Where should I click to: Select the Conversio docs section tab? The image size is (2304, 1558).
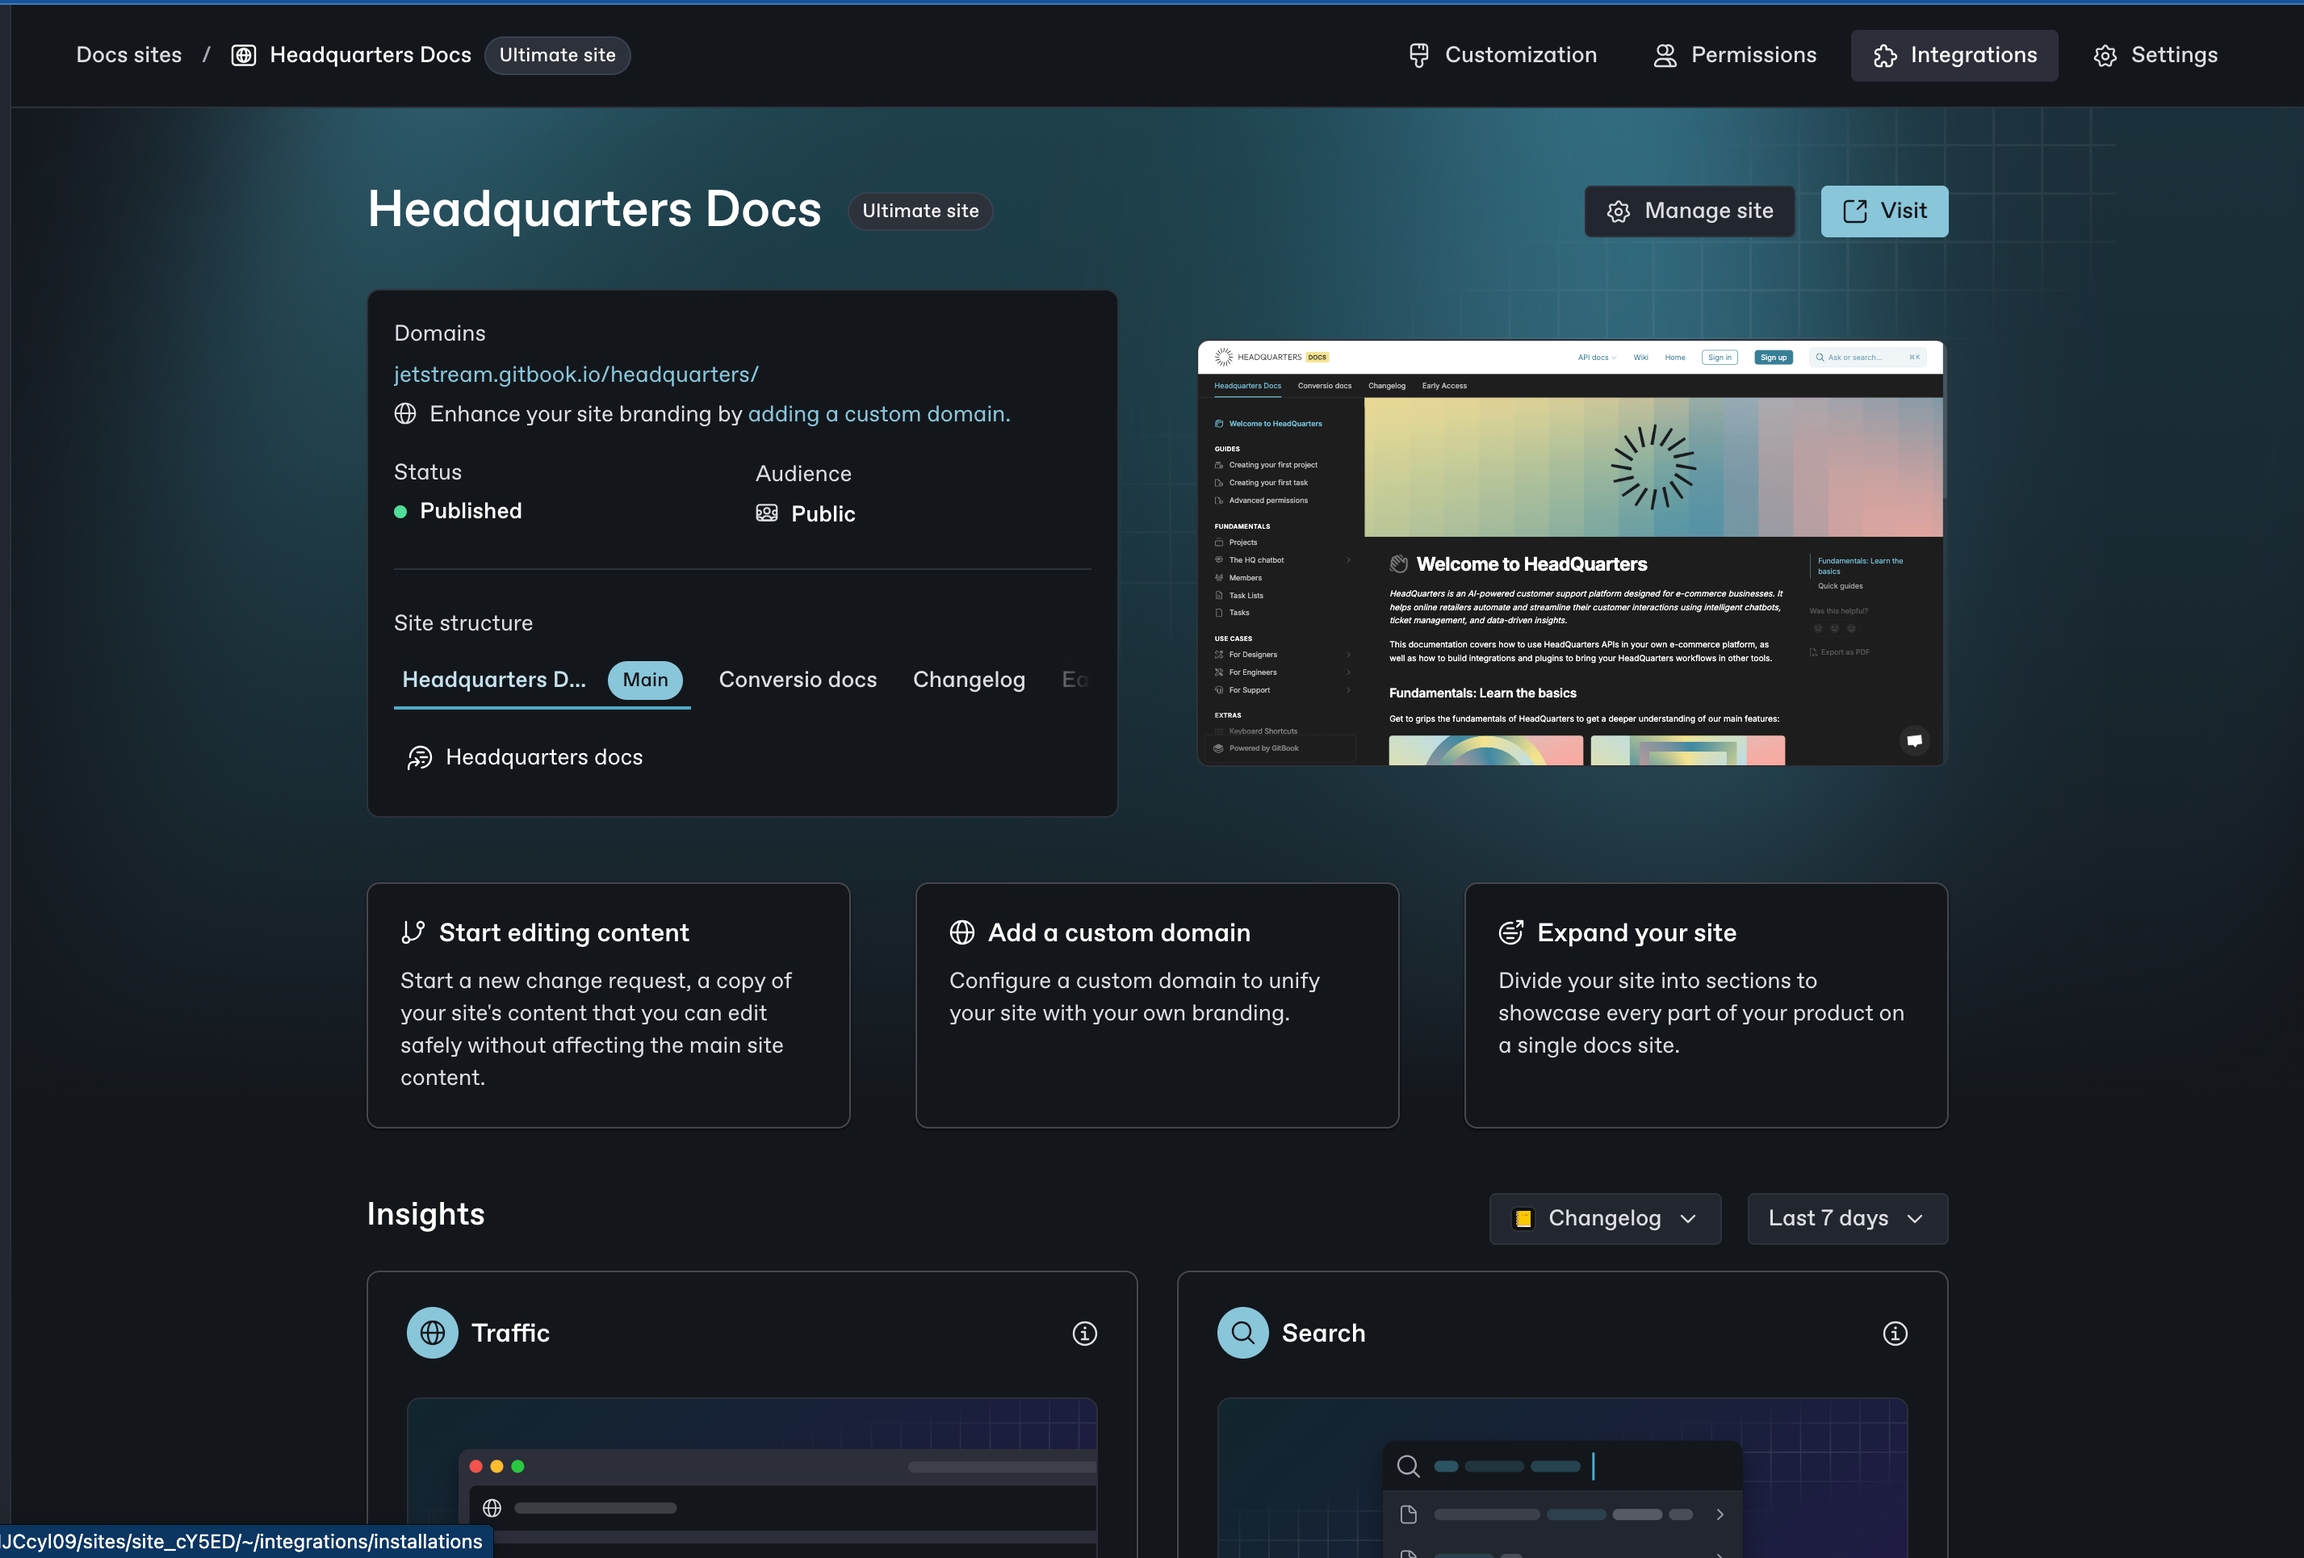click(x=797, y=680)
